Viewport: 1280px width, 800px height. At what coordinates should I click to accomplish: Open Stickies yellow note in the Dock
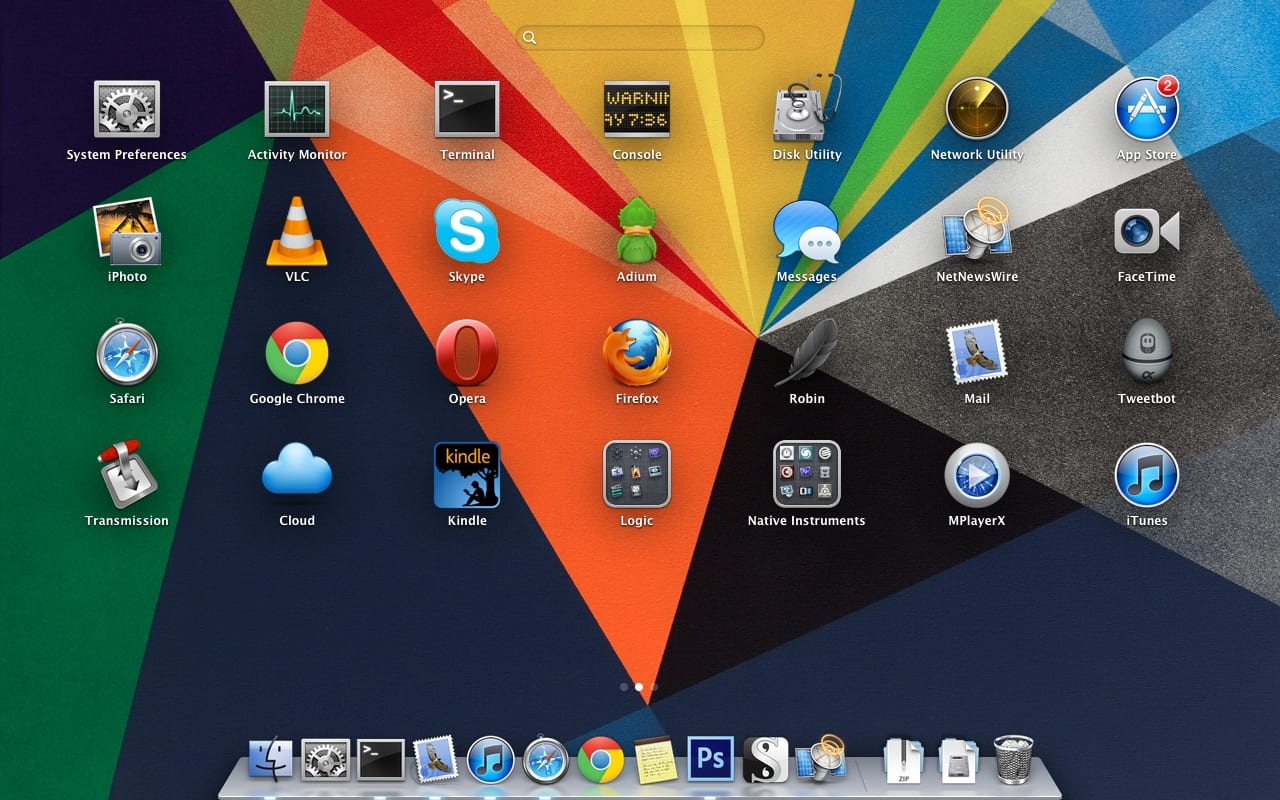(x=655, y=760)
